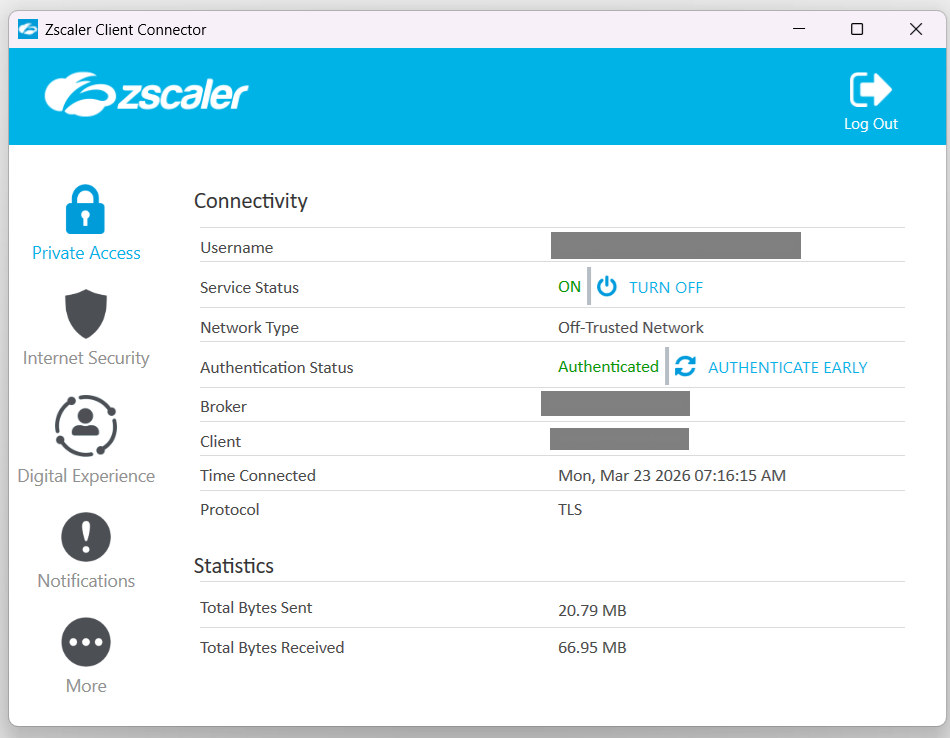The height and width of the screenshot is (738, 950).
Task: Close the Zscaler Client Connector window
Action: [916, 29]
